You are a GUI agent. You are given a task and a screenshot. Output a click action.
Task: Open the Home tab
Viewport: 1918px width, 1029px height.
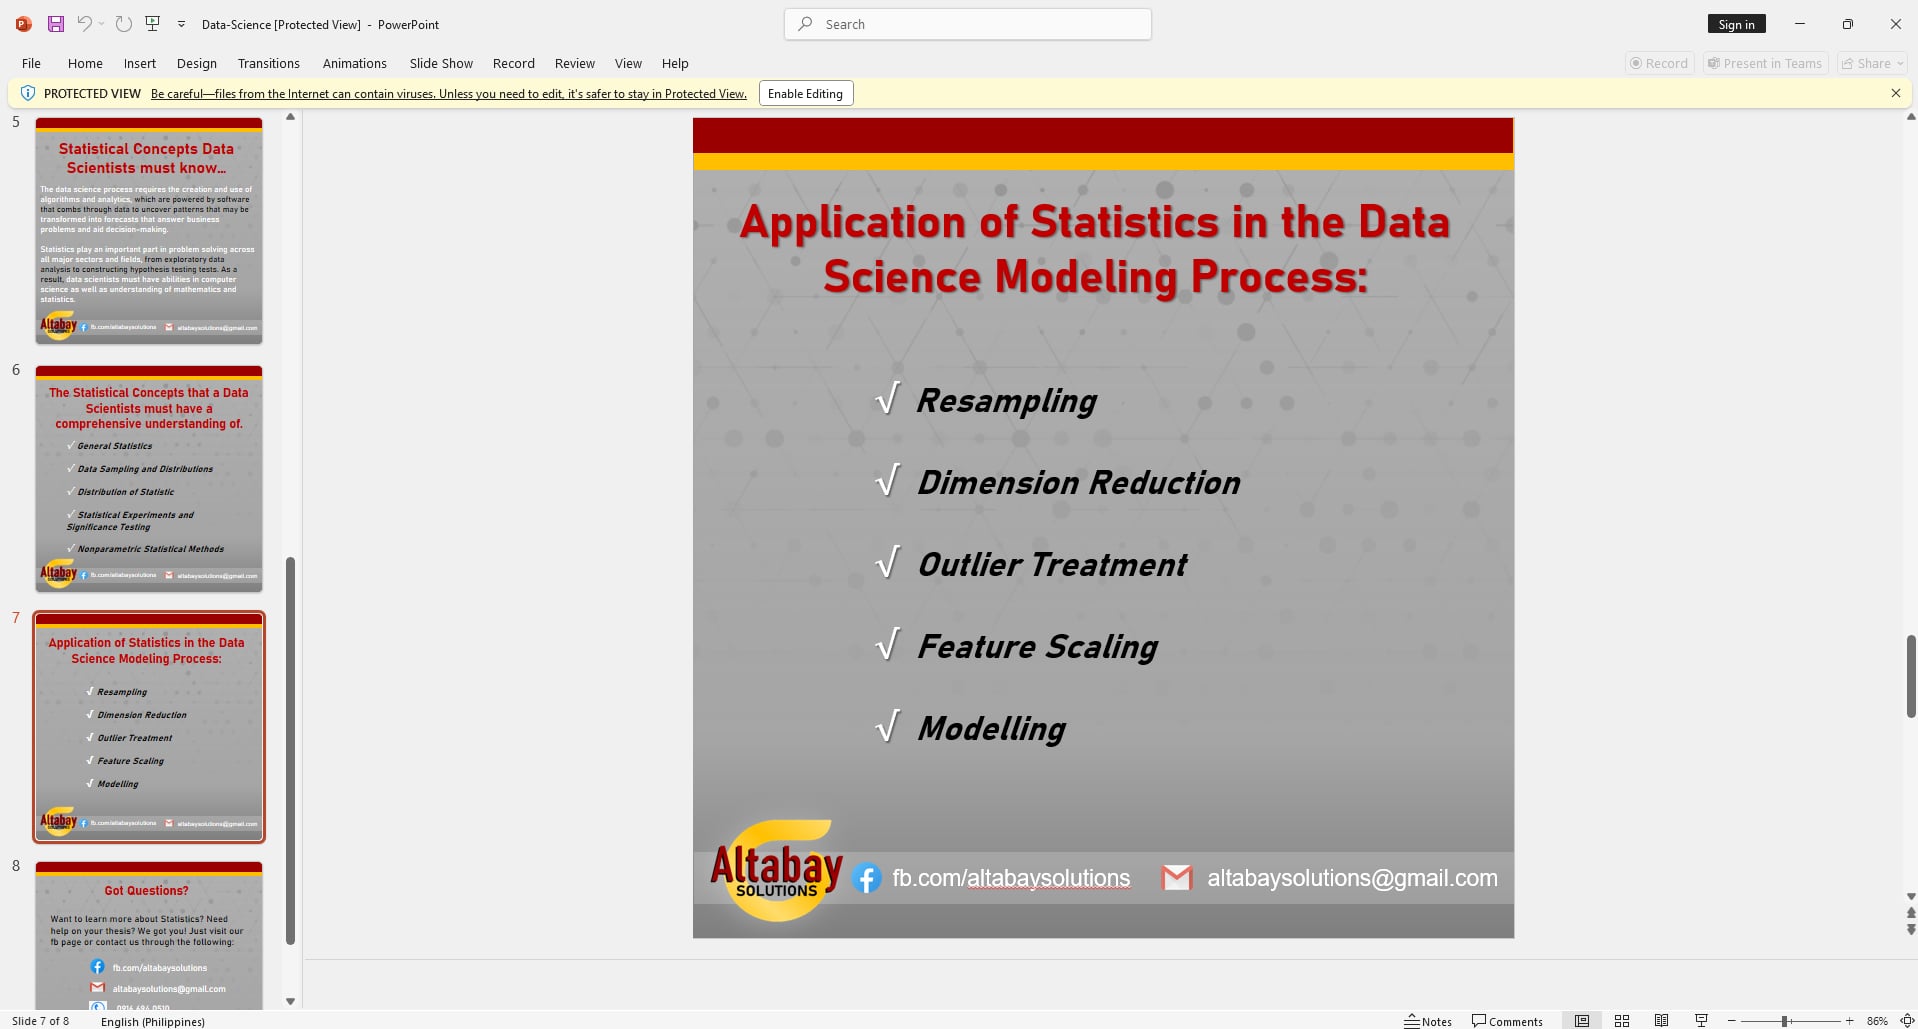click(85, 63)
